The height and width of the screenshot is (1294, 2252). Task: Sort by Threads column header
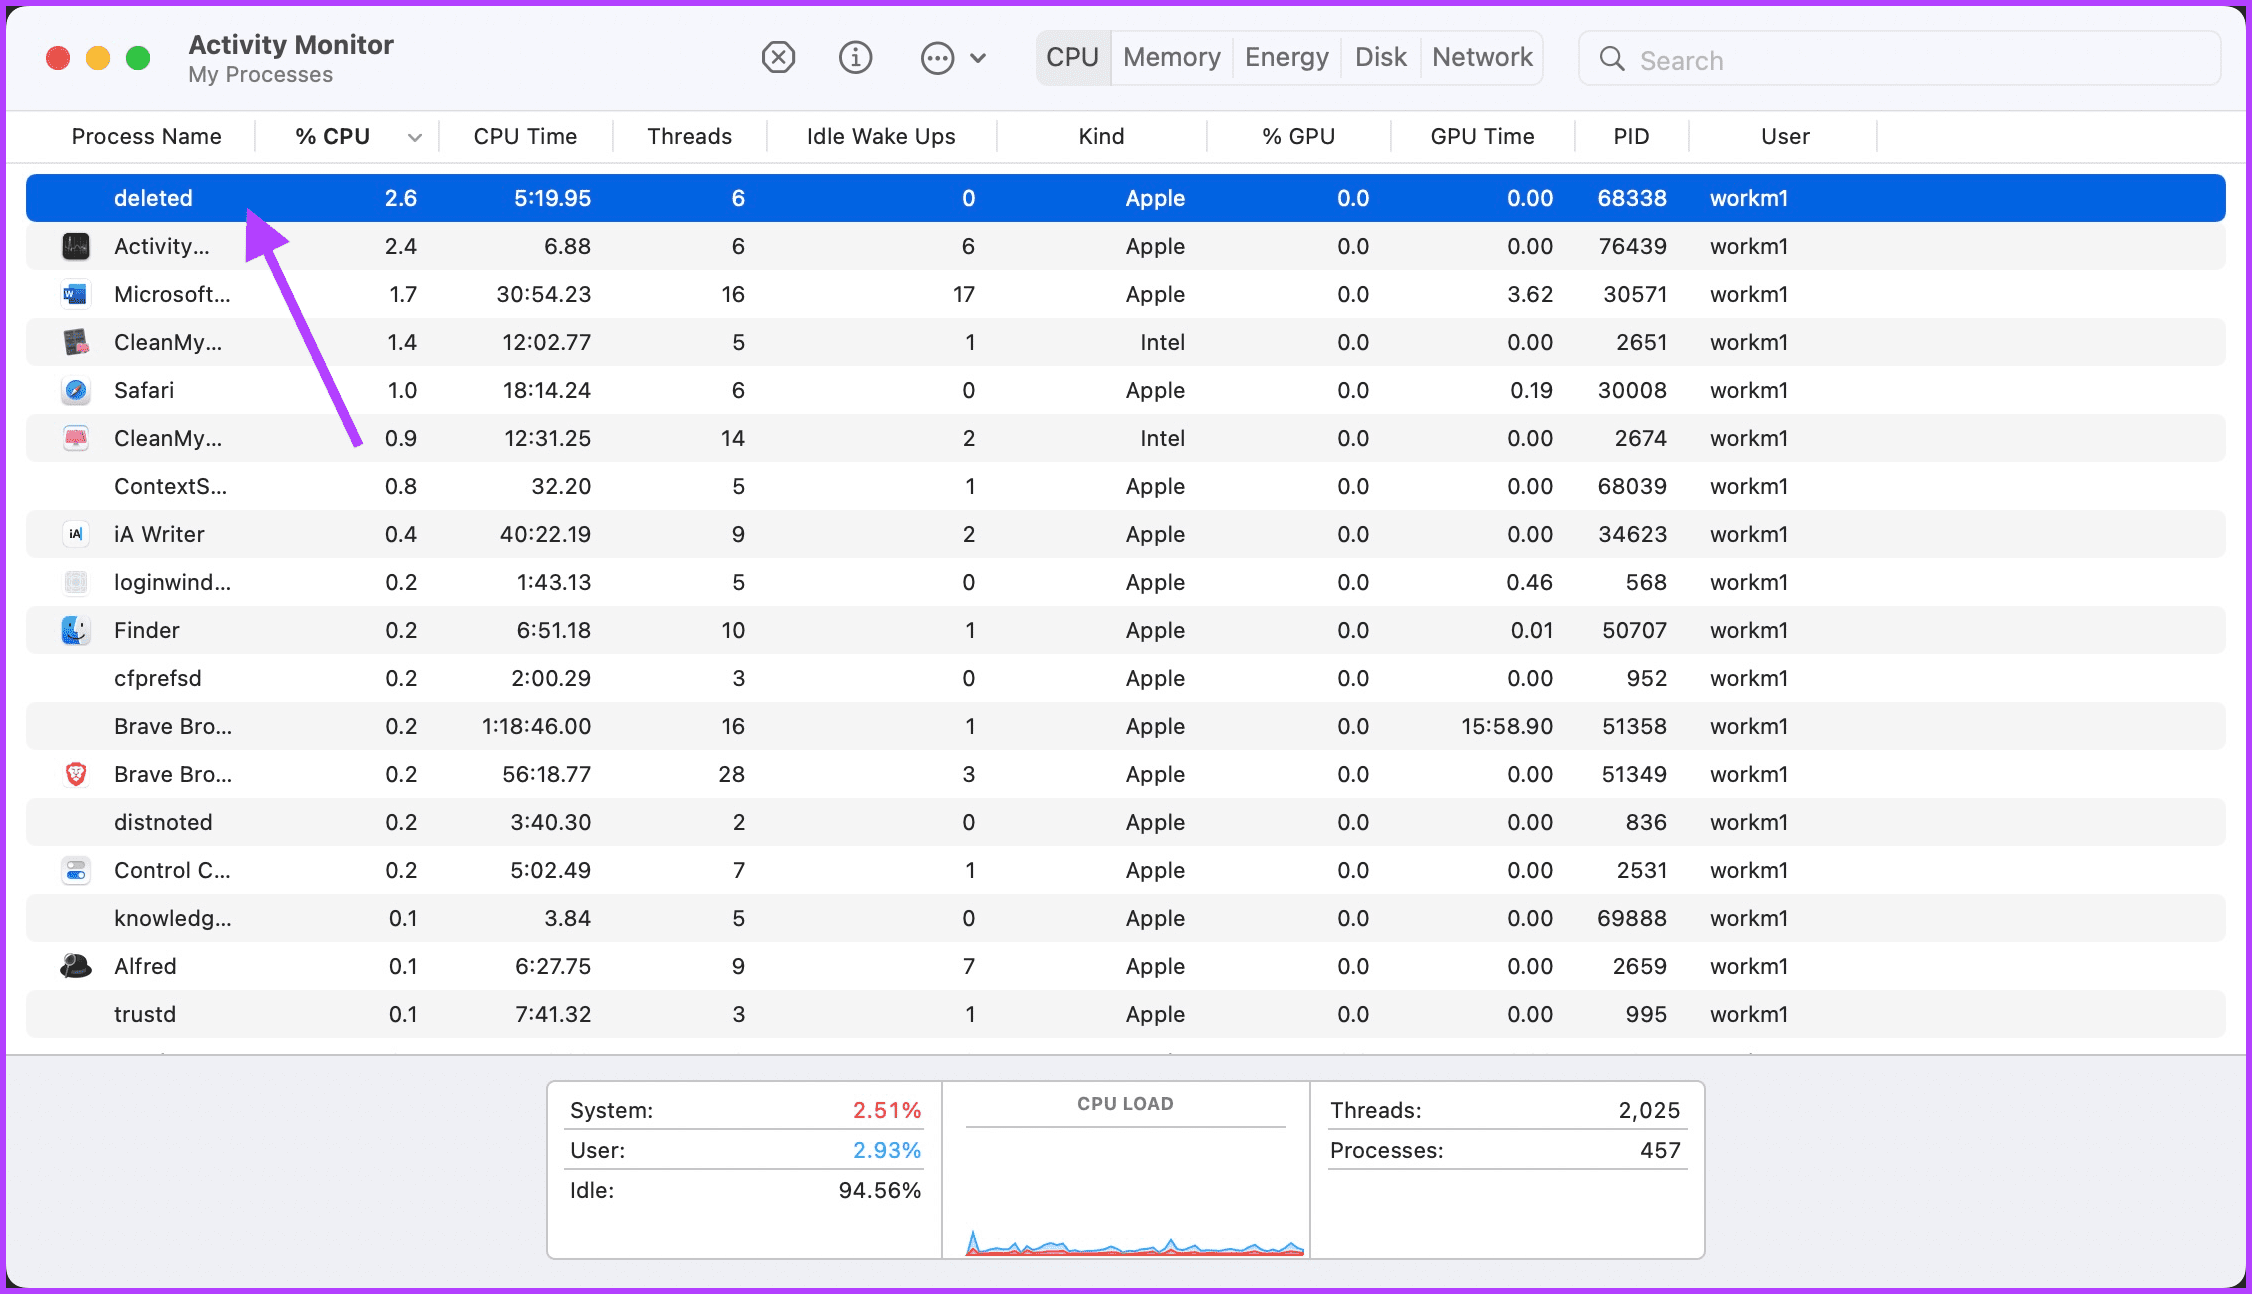pos(689,136)
